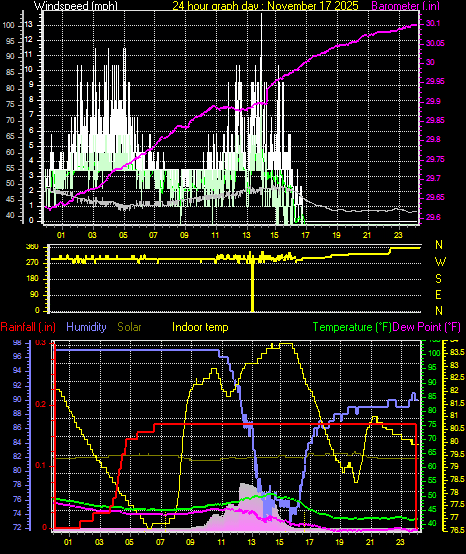Click the W compass label on direction chart
Viewport: 466px width, 554px height.
click(x=440, y=262)
